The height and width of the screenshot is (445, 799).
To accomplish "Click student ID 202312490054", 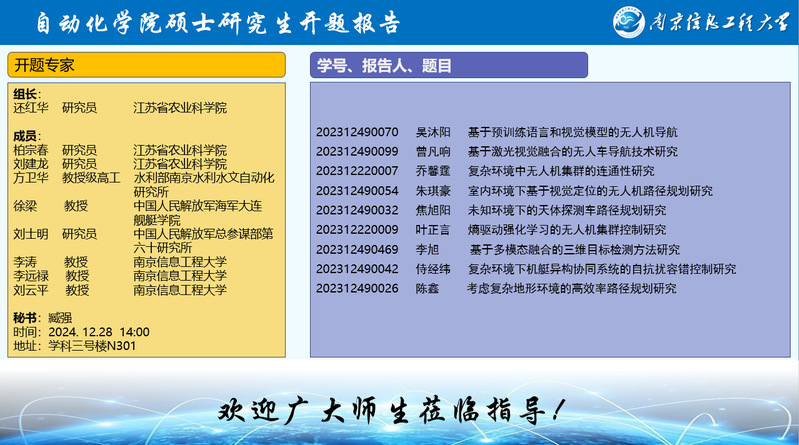I will (x=357, y=191).
